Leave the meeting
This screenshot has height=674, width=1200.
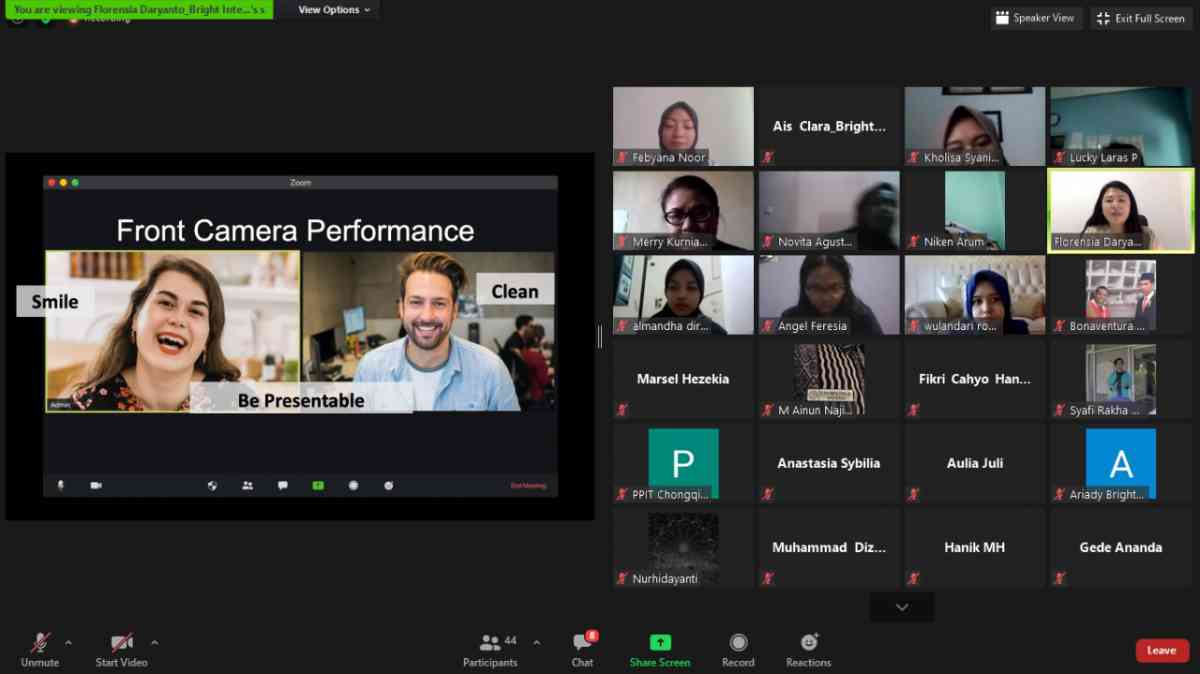[x=1162, y=650]
